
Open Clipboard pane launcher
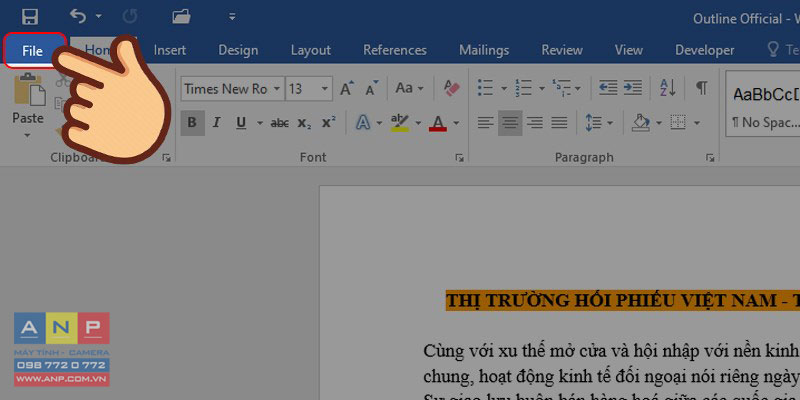click(x=166, y=158)
